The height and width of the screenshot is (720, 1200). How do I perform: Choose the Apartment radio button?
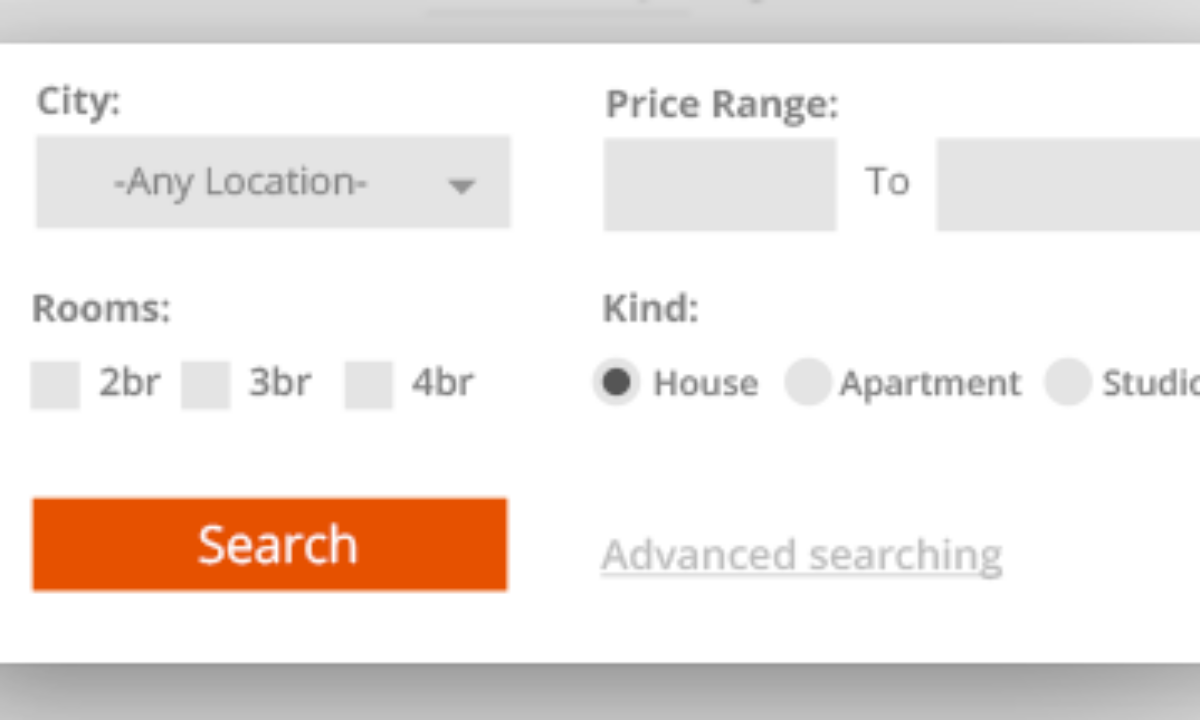pyautogui.click(x=807, y=382)
